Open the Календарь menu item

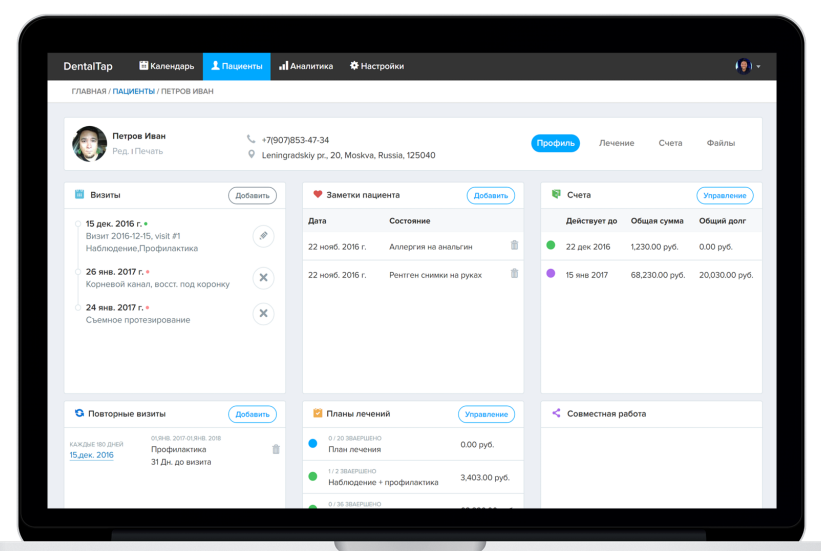[167, 66]
